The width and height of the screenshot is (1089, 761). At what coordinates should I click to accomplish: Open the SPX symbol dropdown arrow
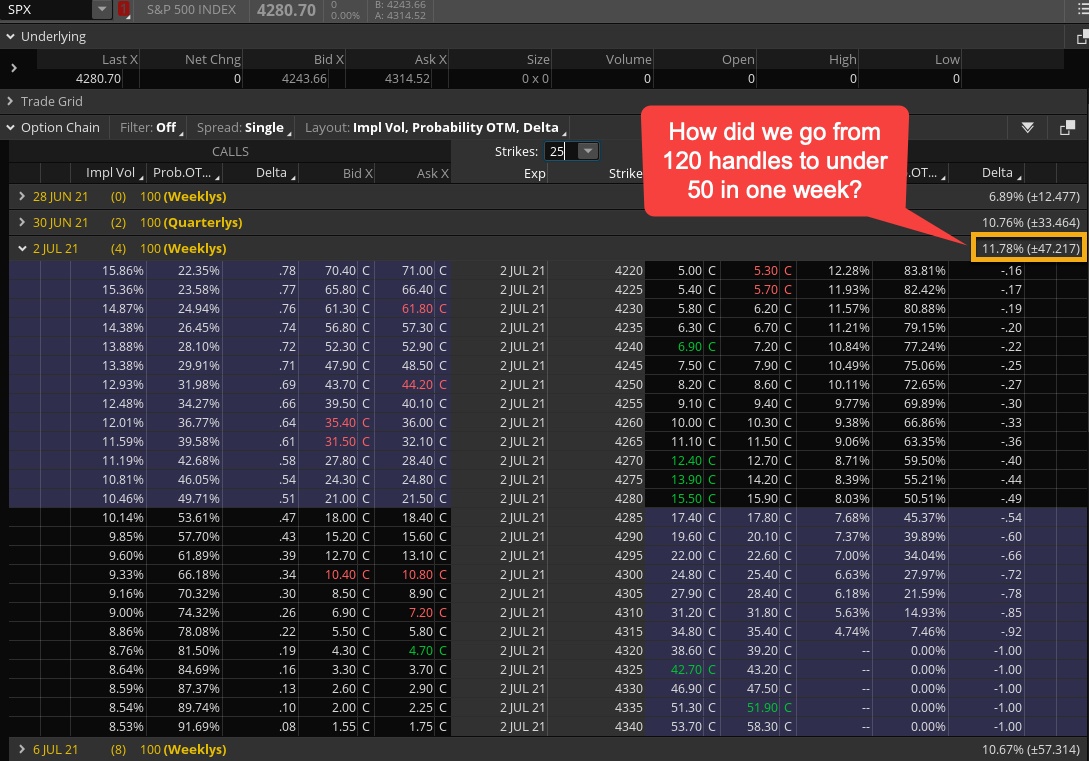click(102, 10)
